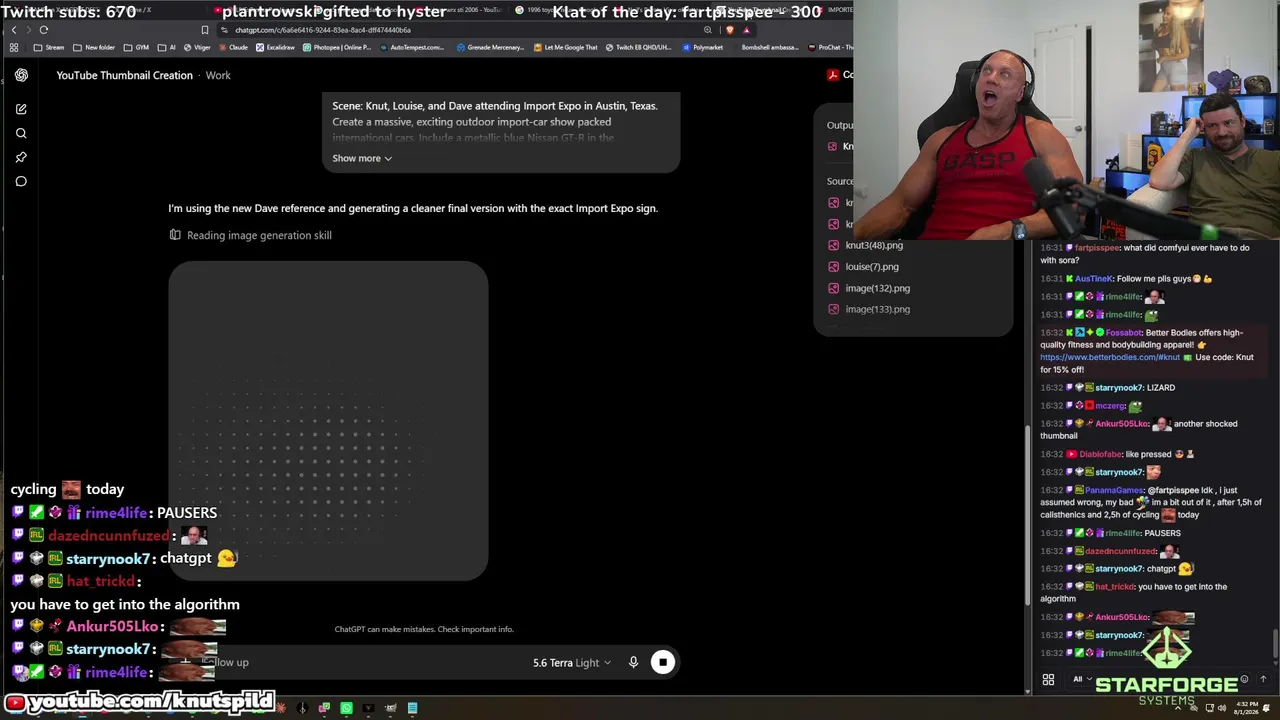Click the scene prompt message bubble
The image size is (1280, 720).
point(501,132)
